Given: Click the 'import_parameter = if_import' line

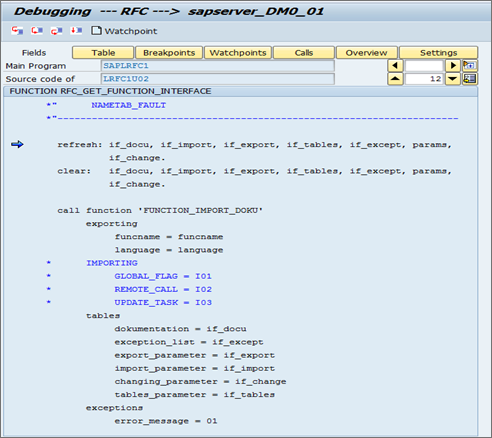Looking at the screenshot, I should [195, 368].
